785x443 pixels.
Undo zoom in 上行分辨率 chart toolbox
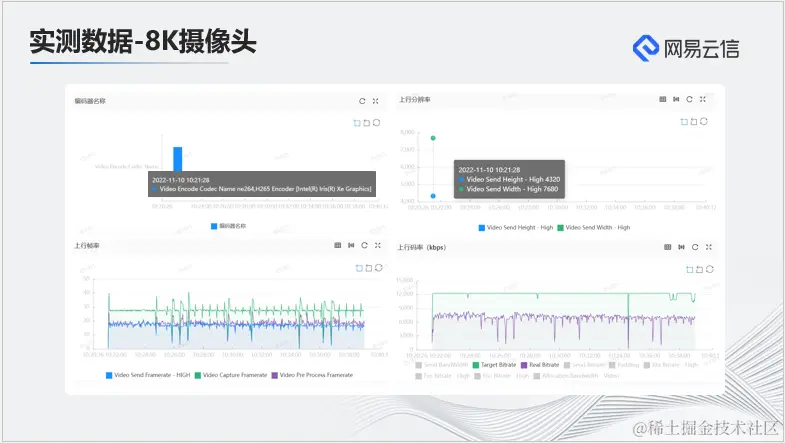[x=694, y=122]
